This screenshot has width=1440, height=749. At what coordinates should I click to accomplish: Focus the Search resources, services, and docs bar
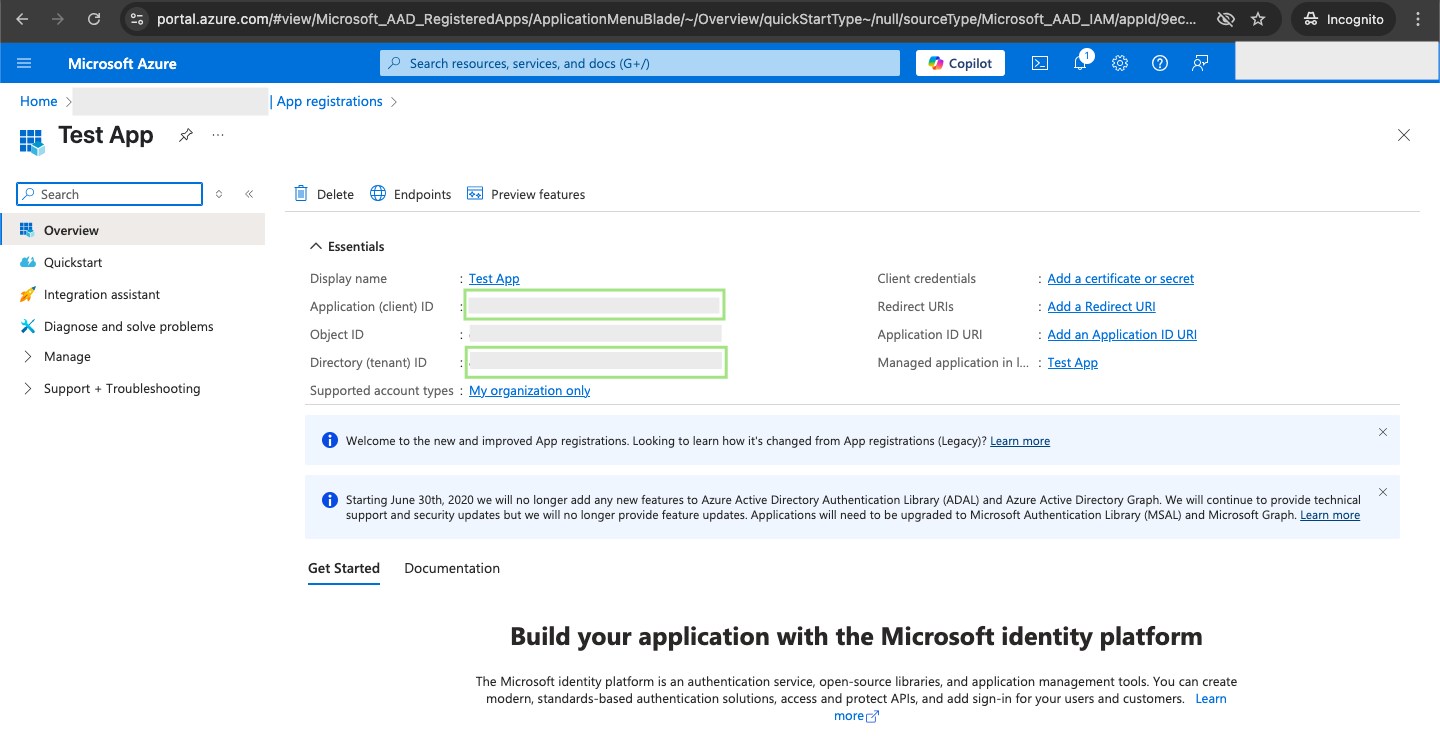(640, 63)
